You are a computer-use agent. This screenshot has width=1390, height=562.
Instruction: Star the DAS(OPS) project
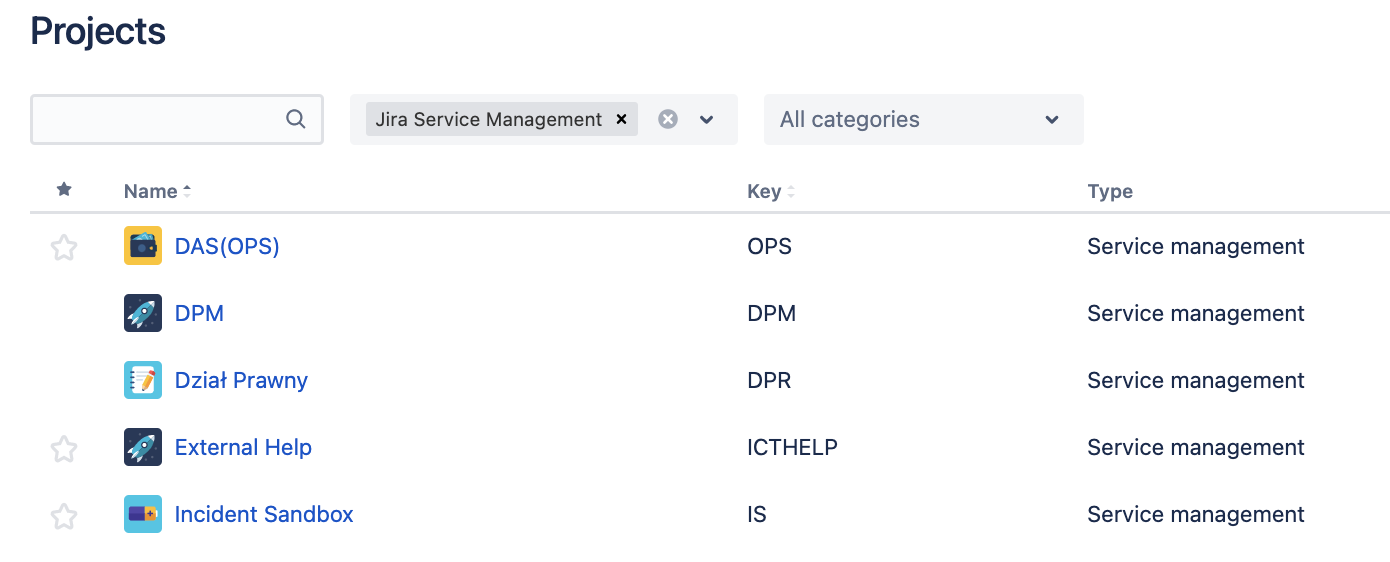click(64, 247)
